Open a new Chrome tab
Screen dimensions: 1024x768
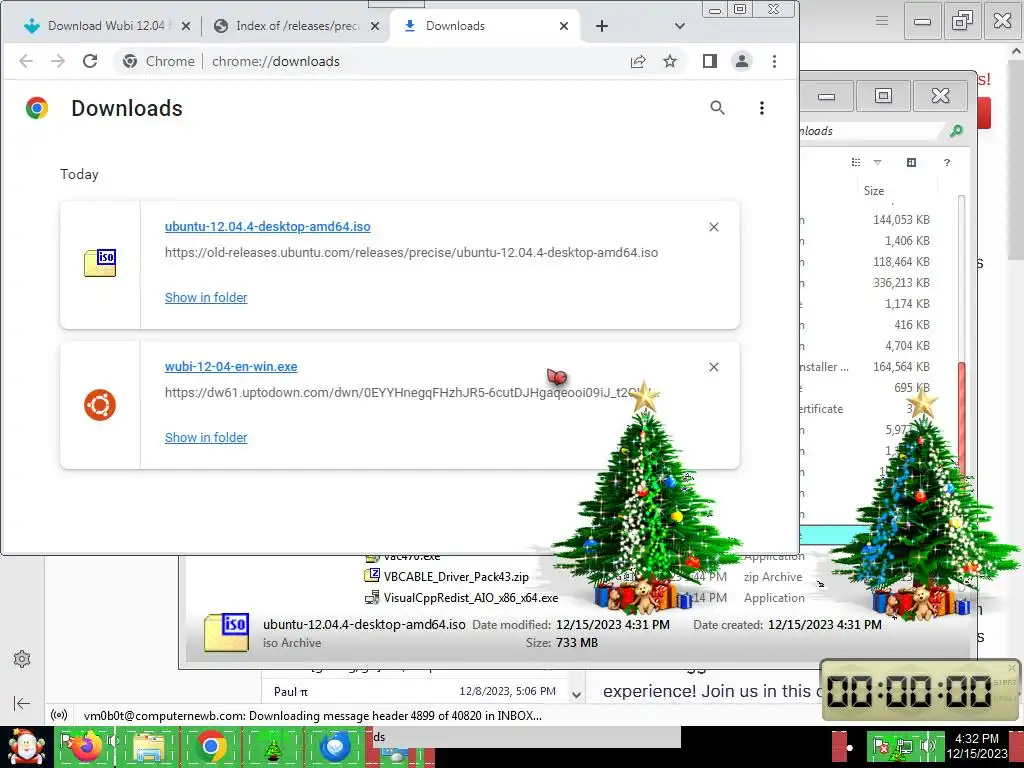click(602, 26)
